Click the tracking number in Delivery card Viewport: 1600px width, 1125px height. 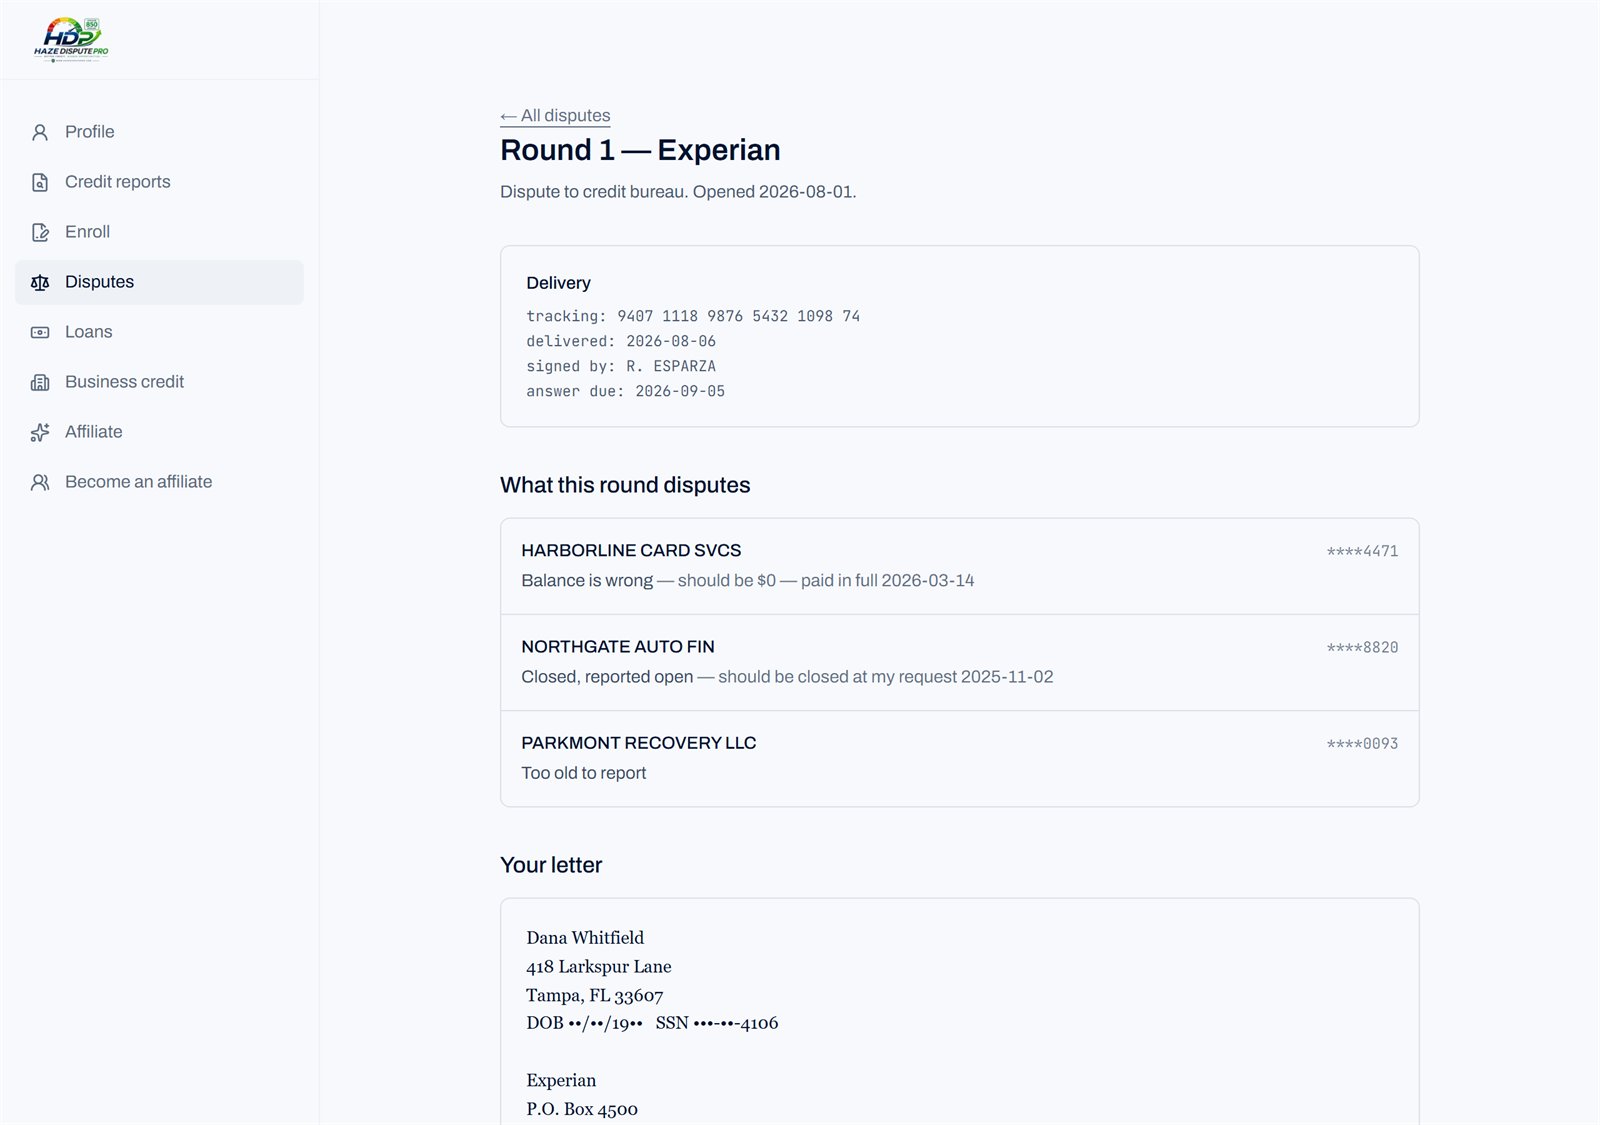pyautogui.click(x=738, y=316)
